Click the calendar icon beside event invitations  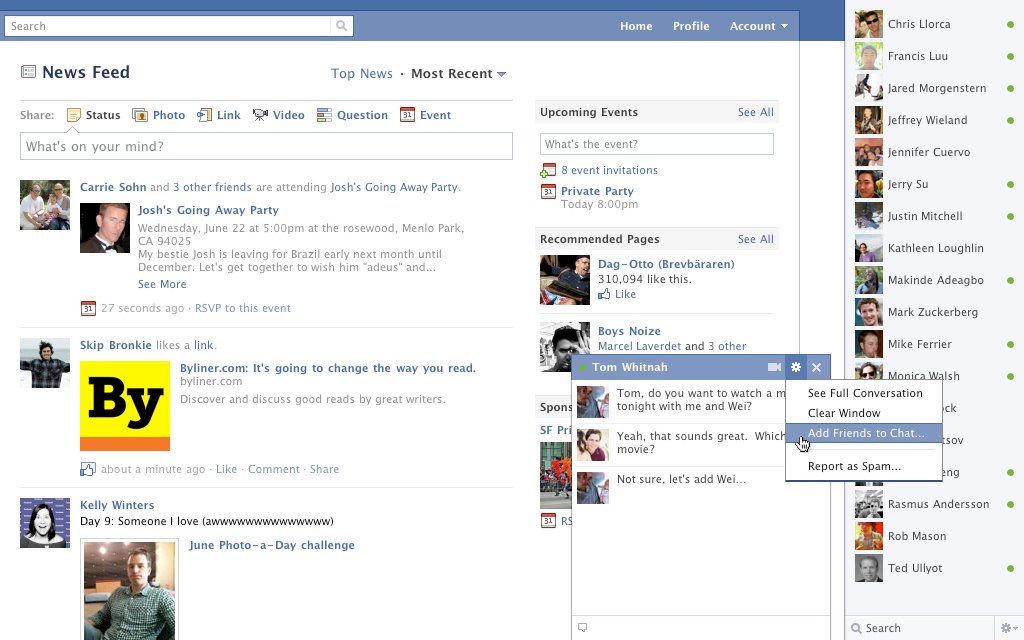tap(548, 170)
